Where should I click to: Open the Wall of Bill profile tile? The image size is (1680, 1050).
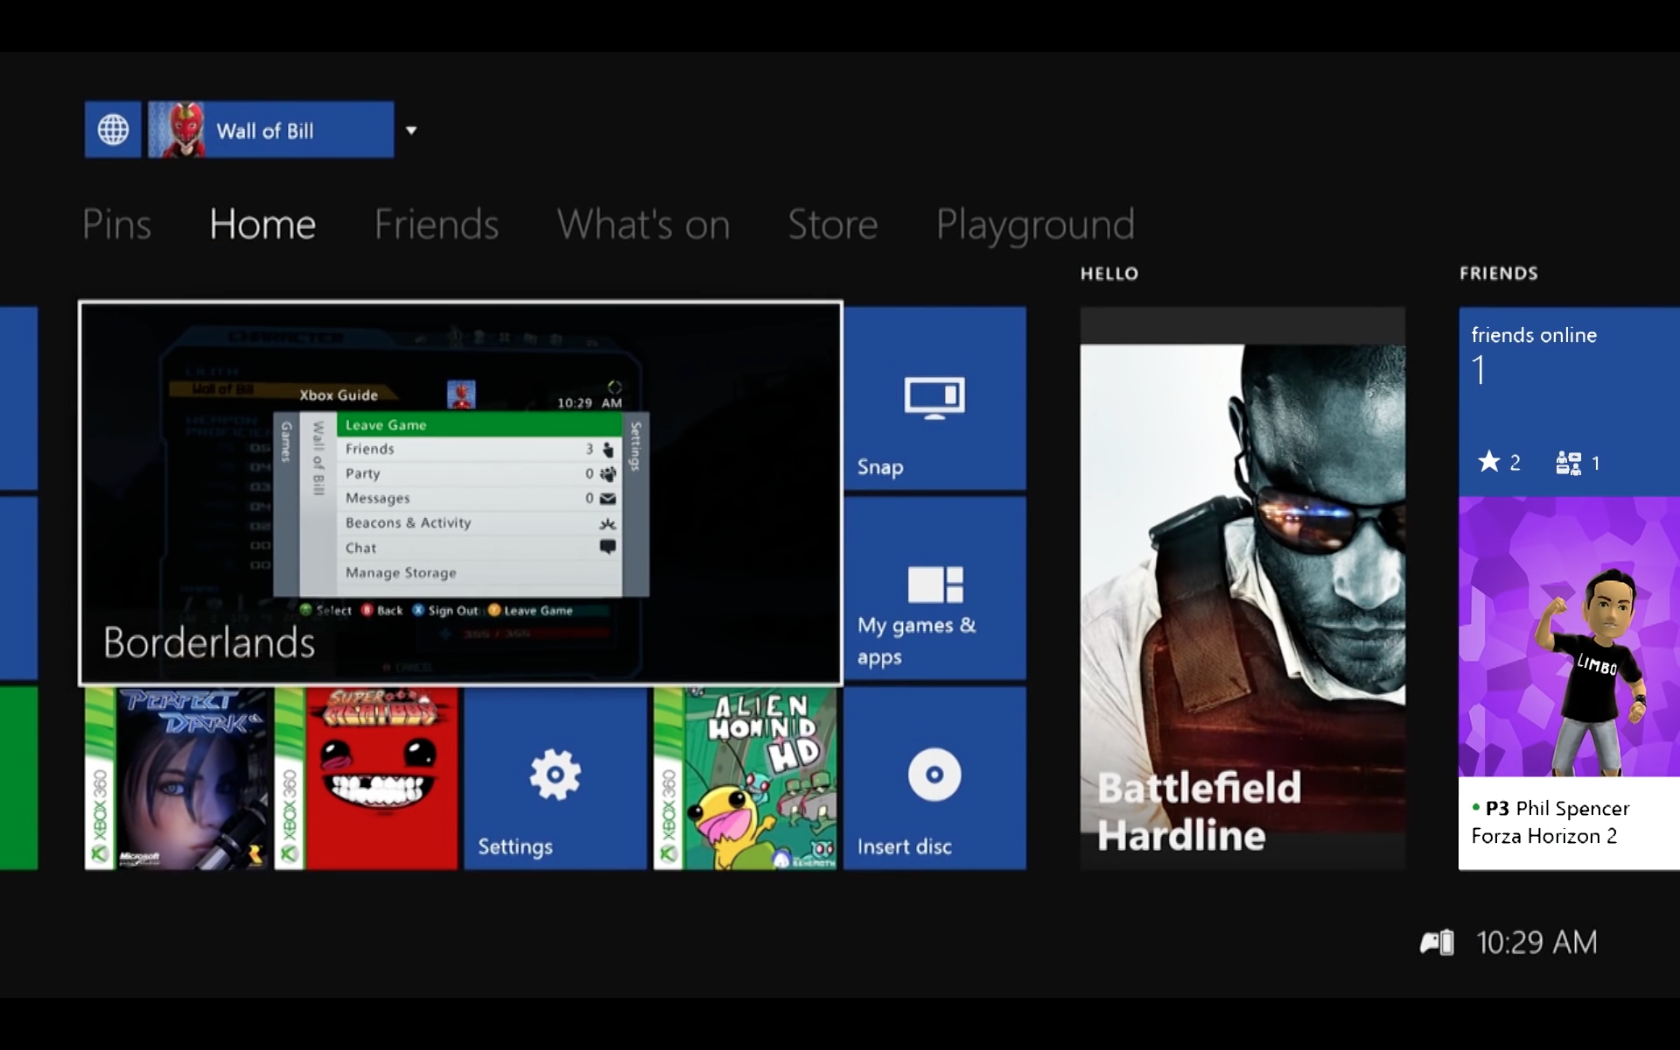point(271,129)
